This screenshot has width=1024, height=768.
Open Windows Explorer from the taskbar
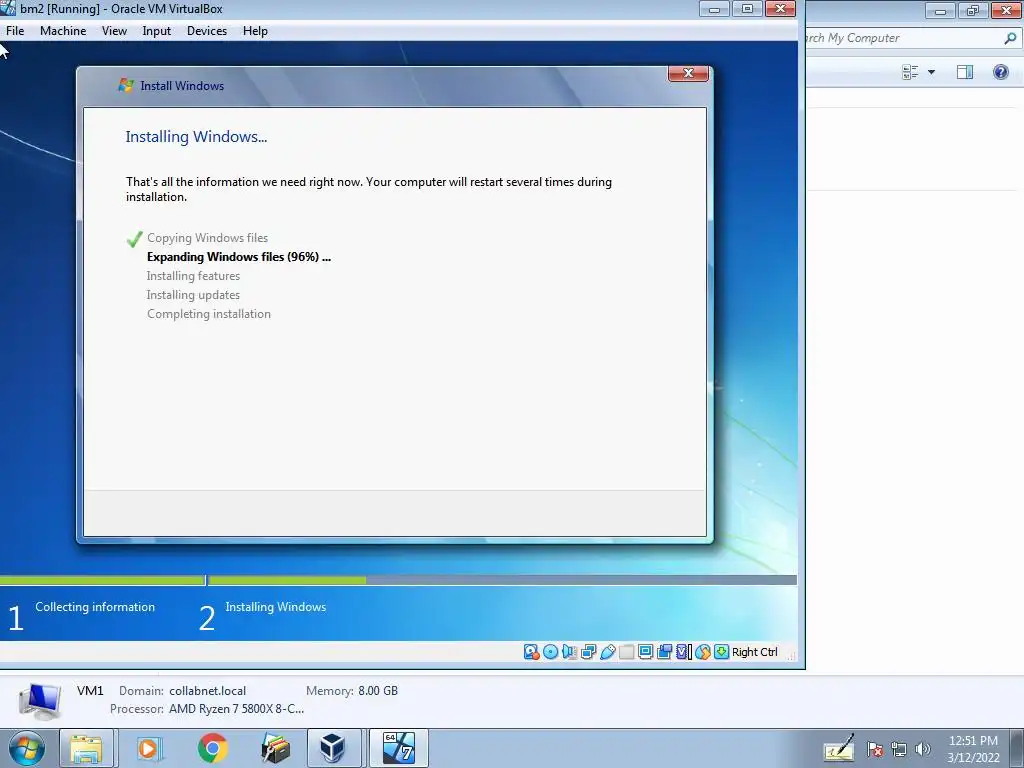(x=86, y=748)
